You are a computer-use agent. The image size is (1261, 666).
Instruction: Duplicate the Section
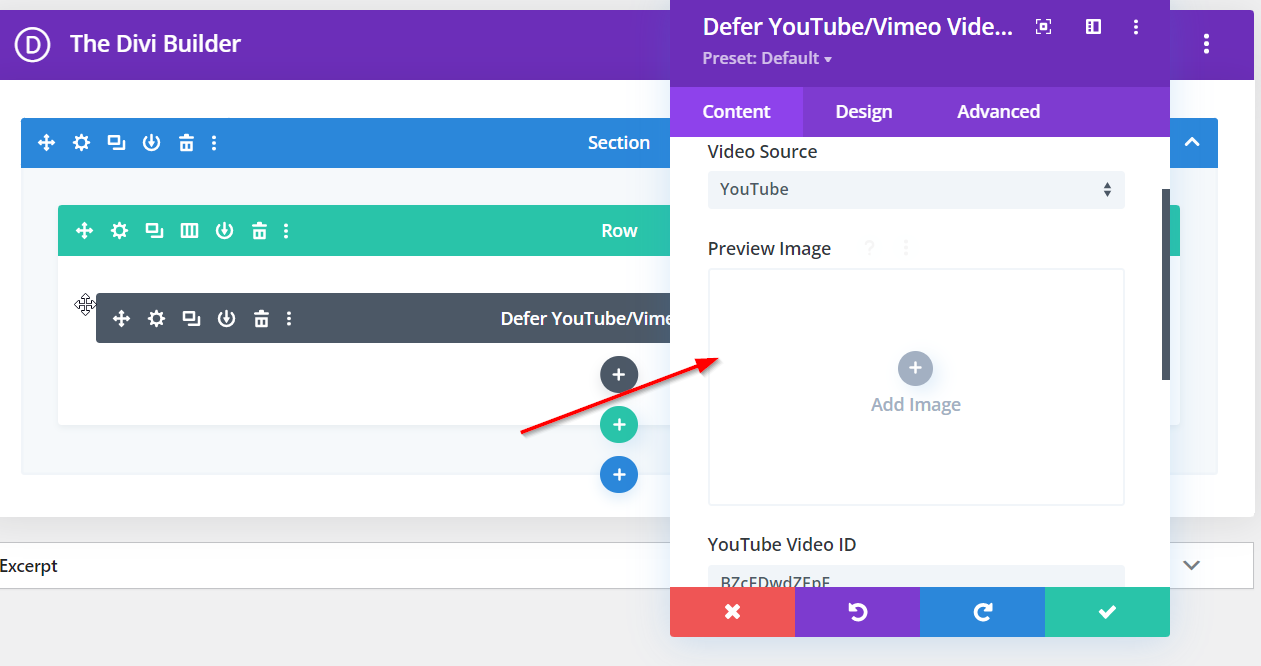pos(116,142)
